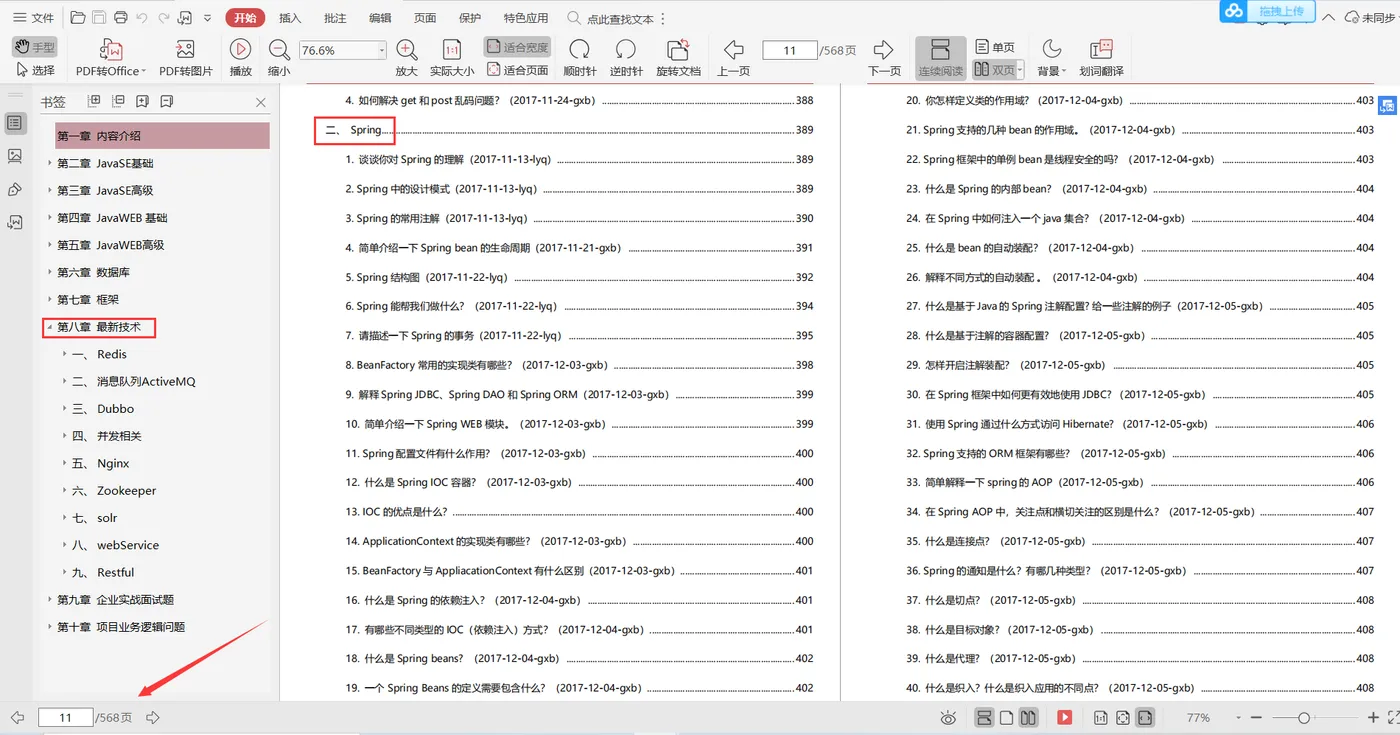Switch to the 特色应用 tab
This screenshot has width=1400, height=735.
(x=526, y=18)
